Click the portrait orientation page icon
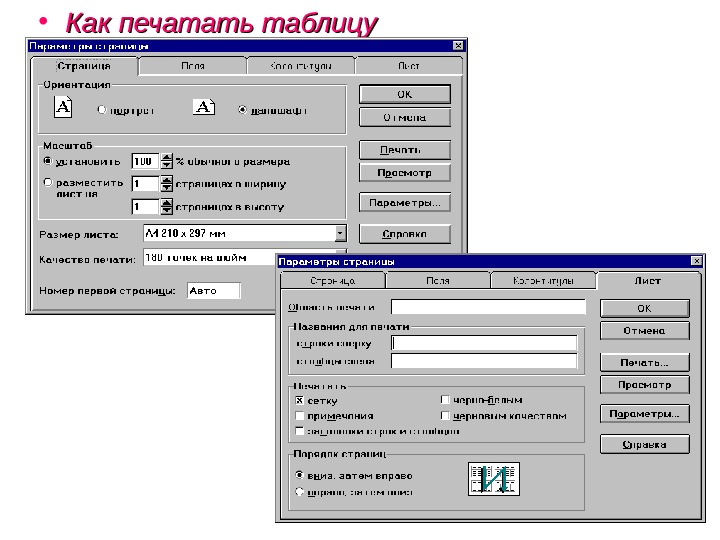720x540 pixels. 63,107
